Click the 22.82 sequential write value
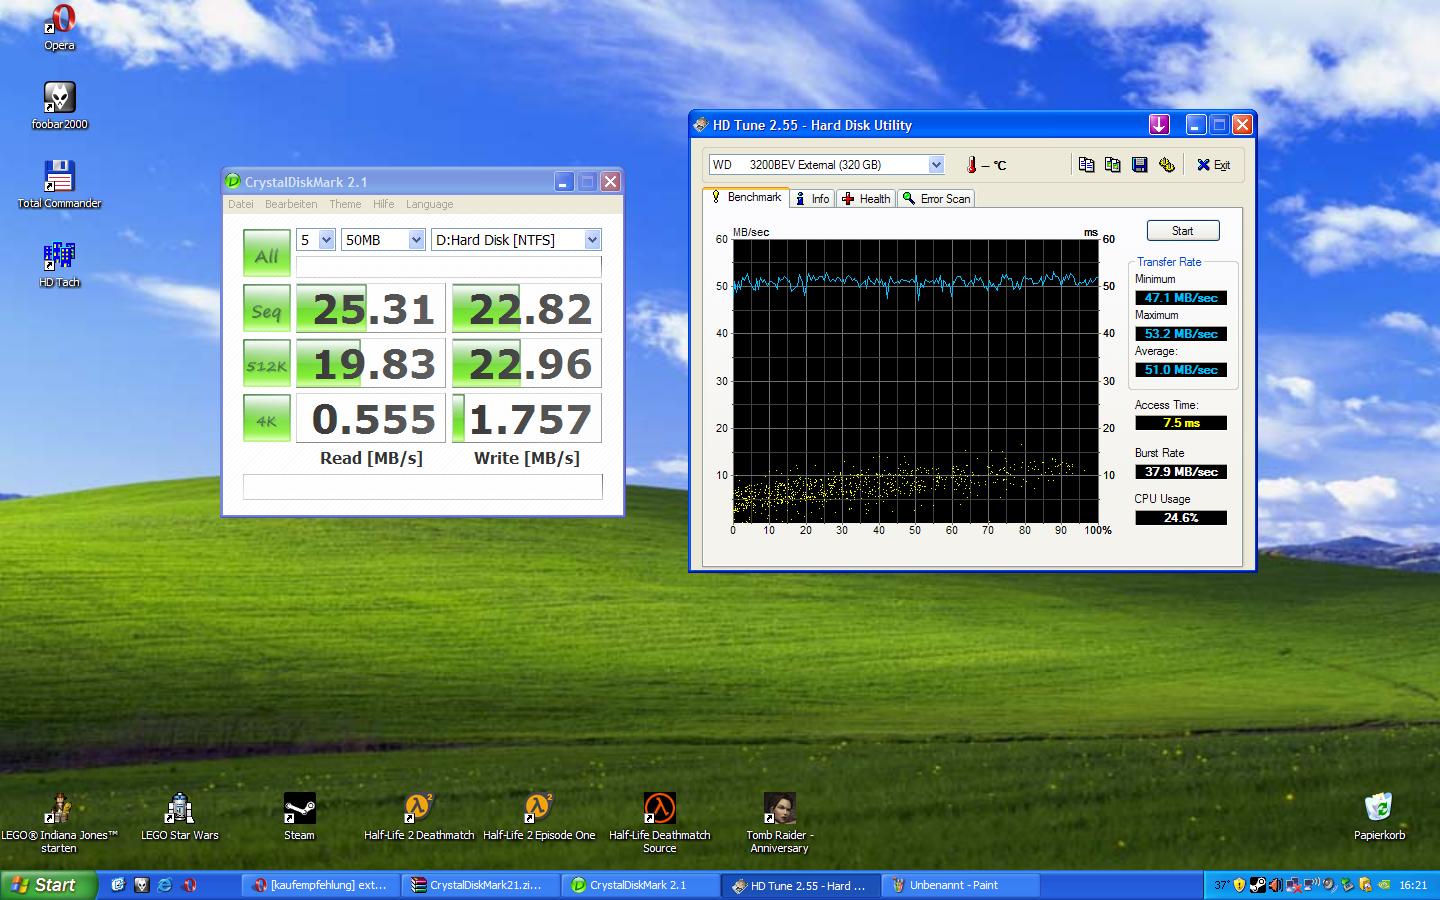Viewport: 1440px width, 900px height. click(527, 309)
